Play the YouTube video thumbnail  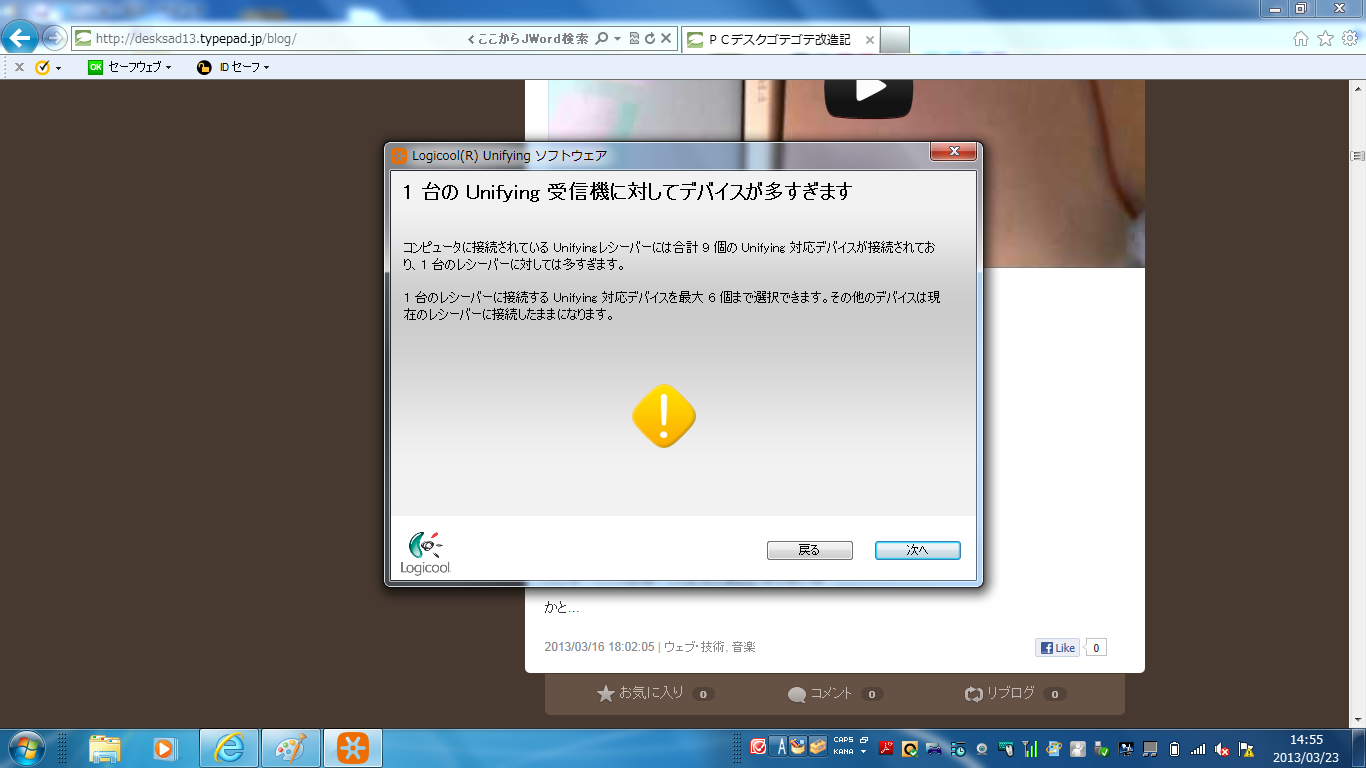point(869,90)
